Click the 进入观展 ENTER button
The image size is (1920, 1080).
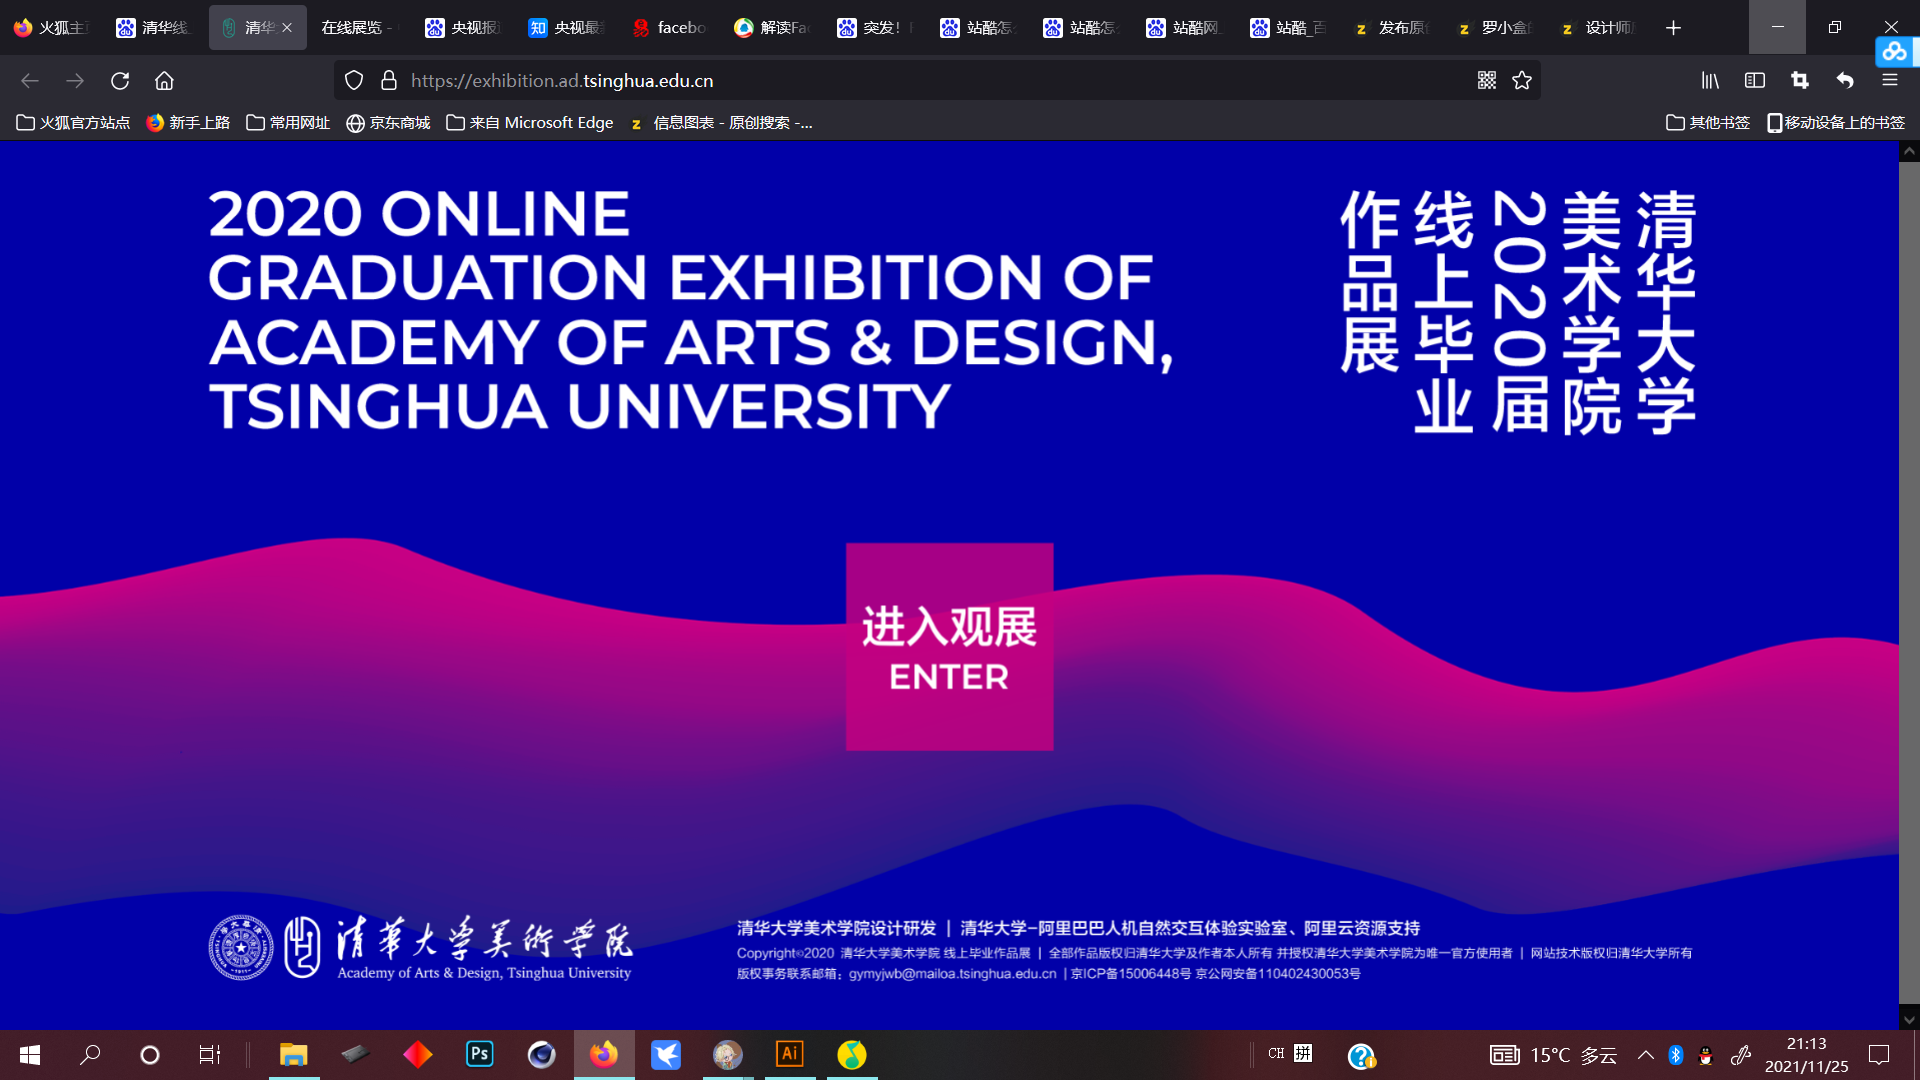[x=949, y=647]
